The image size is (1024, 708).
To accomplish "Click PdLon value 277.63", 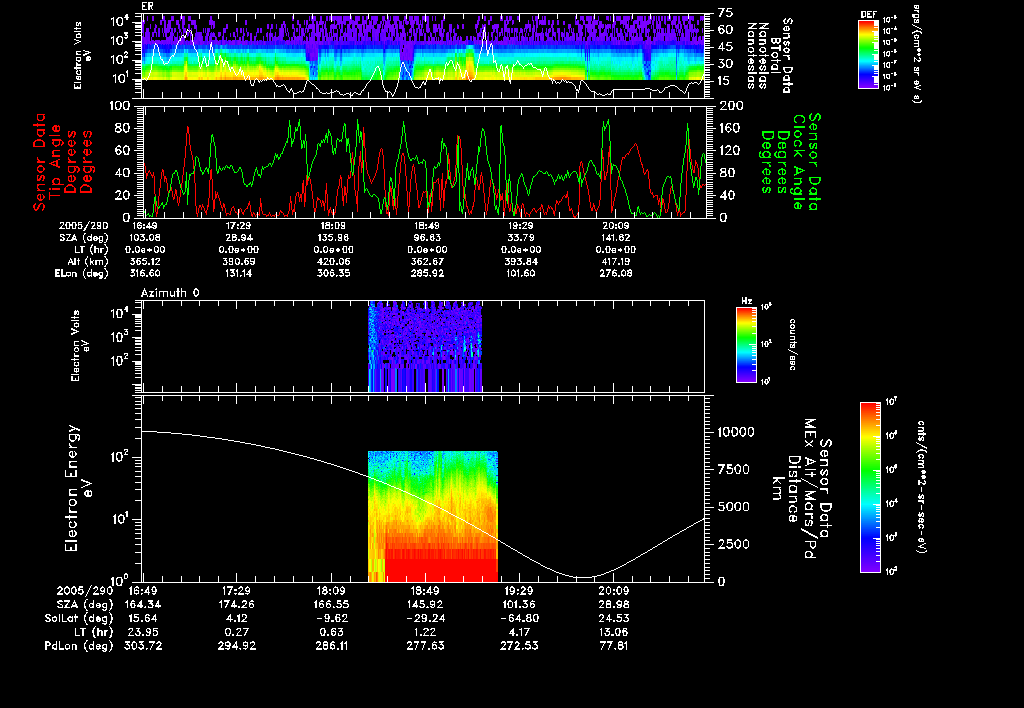I will coord(425,647).
